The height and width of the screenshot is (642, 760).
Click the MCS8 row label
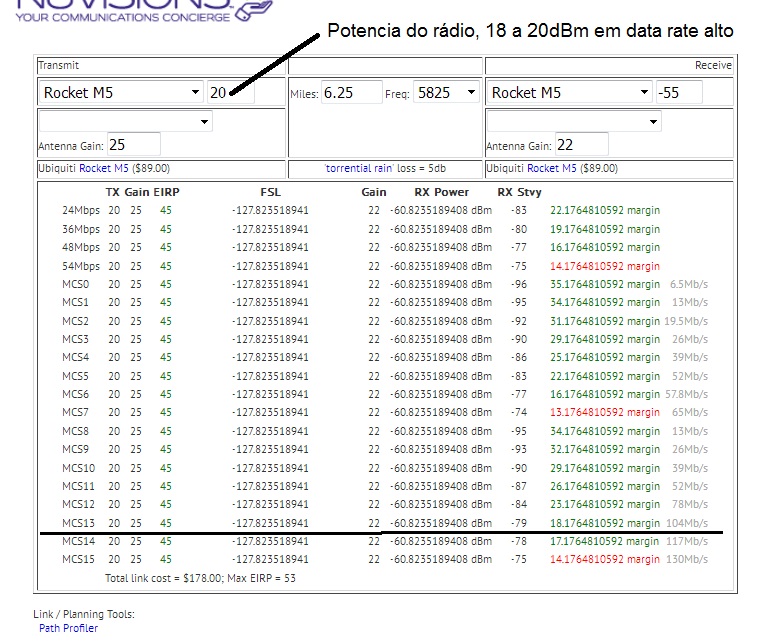[76, 431]
